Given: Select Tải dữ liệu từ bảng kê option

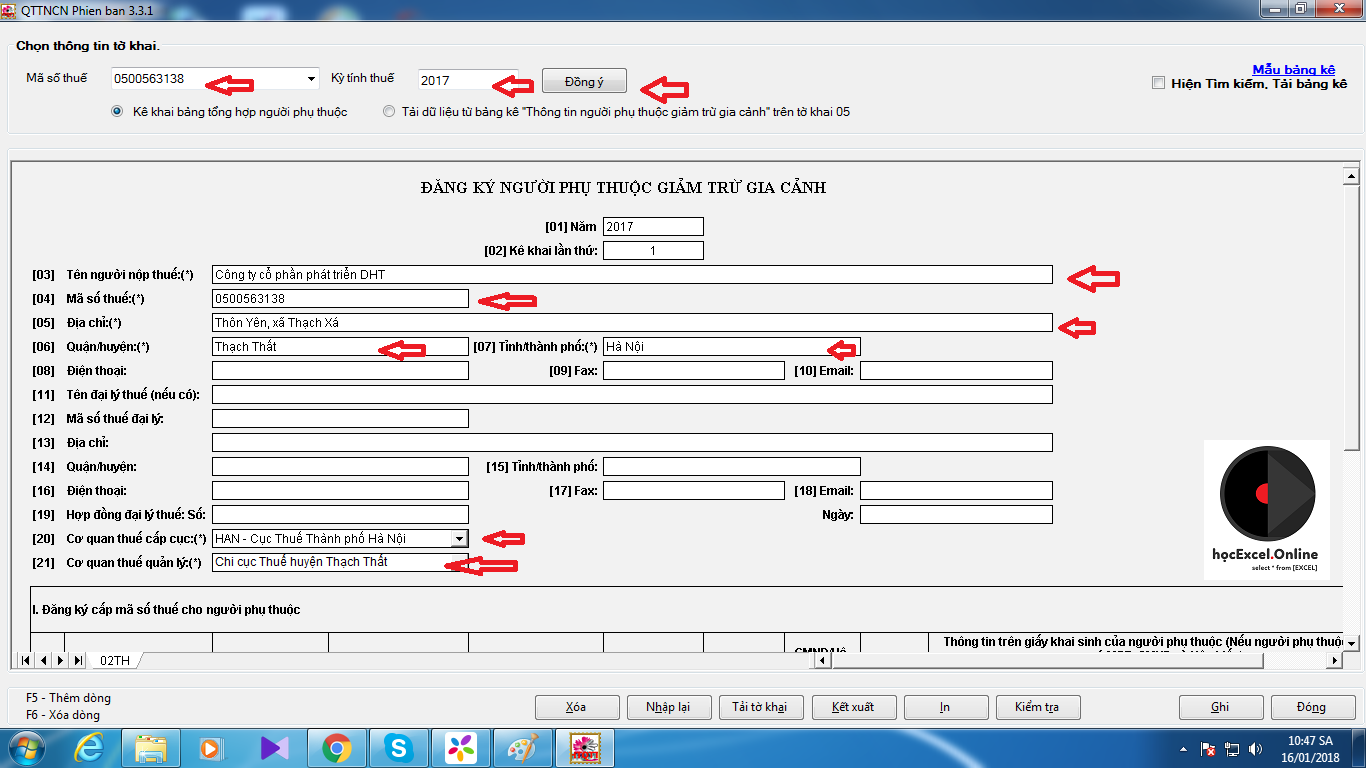Looking at the screenshot, I should pyautogui.click(x=389, y=111).
